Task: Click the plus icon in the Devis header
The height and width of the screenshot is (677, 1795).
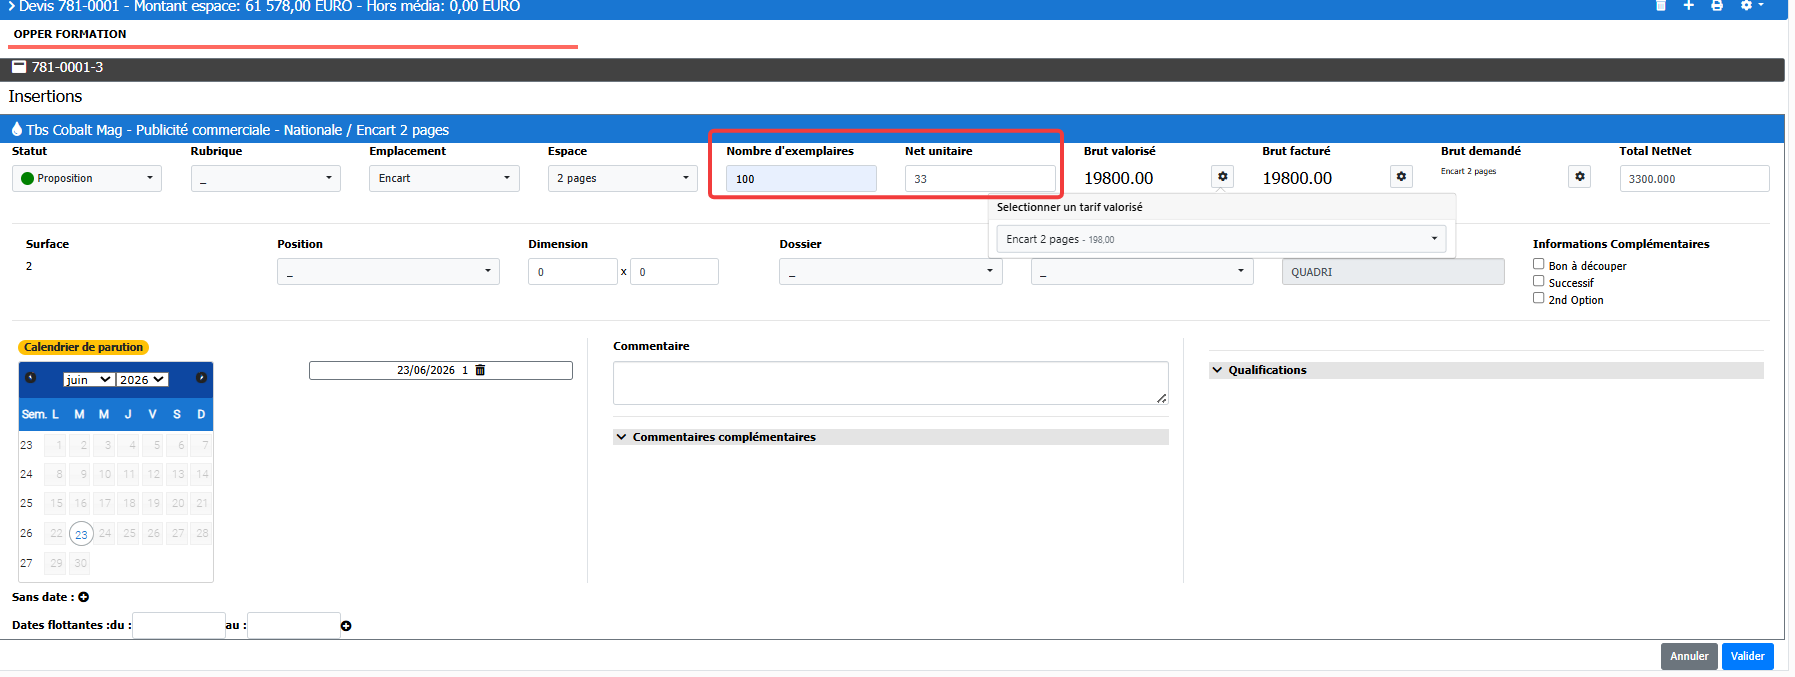Action: click(x=1688, y=5)
